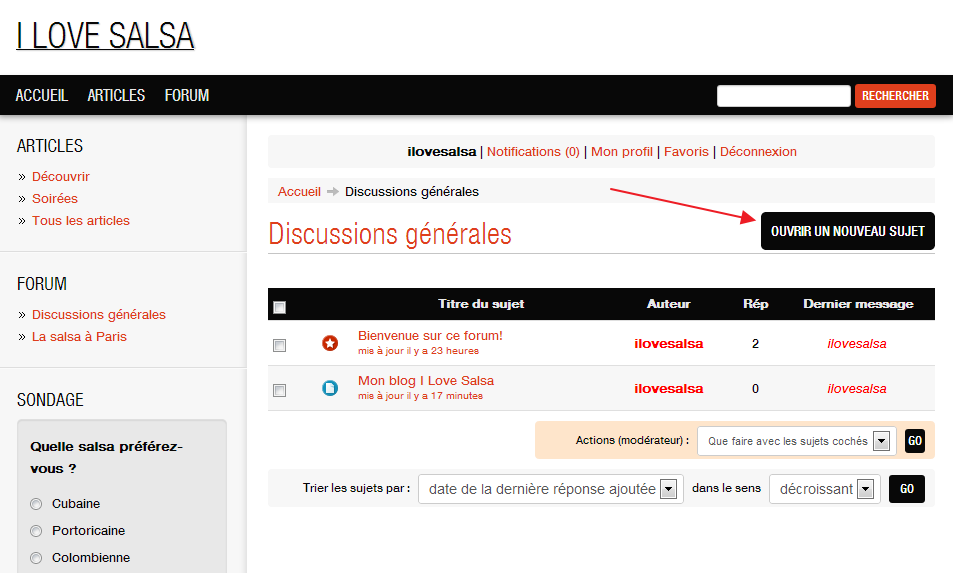Select the Cubaine poll option
Image resolution: width=953 pixels, height=573 pixels.
(x=36, y=504)
